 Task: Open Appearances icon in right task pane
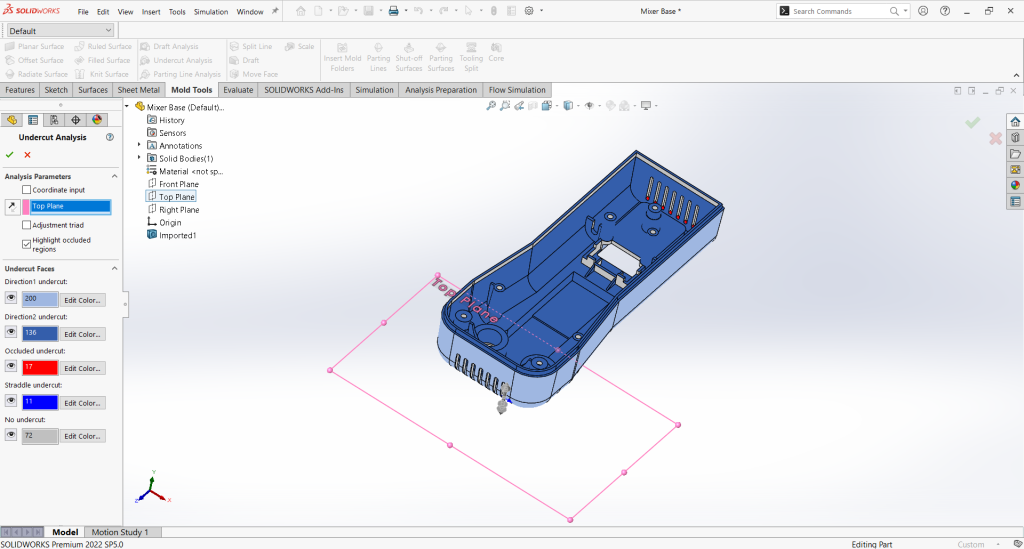[x=1015, y=185]
